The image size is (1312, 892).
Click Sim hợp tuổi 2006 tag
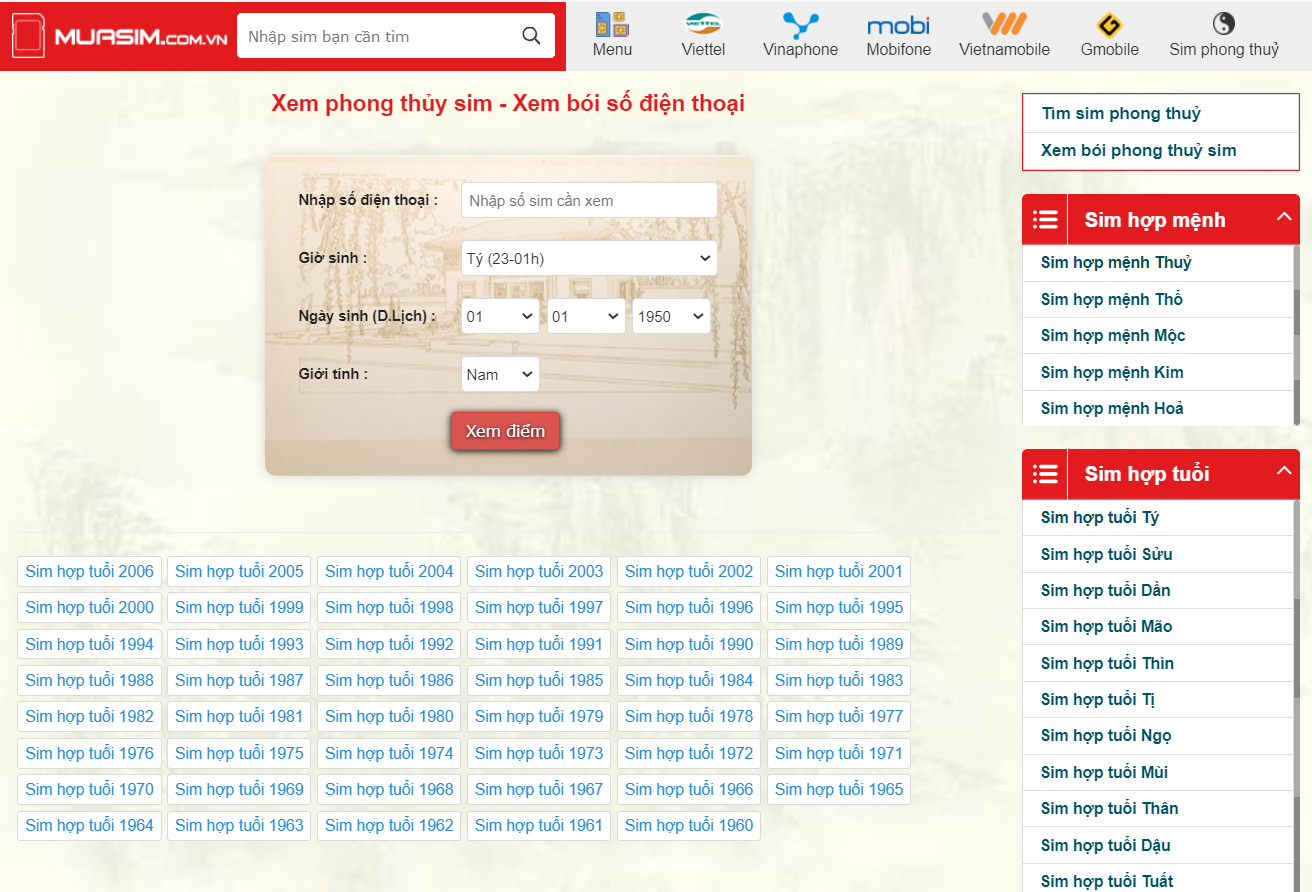pos(90,571)
